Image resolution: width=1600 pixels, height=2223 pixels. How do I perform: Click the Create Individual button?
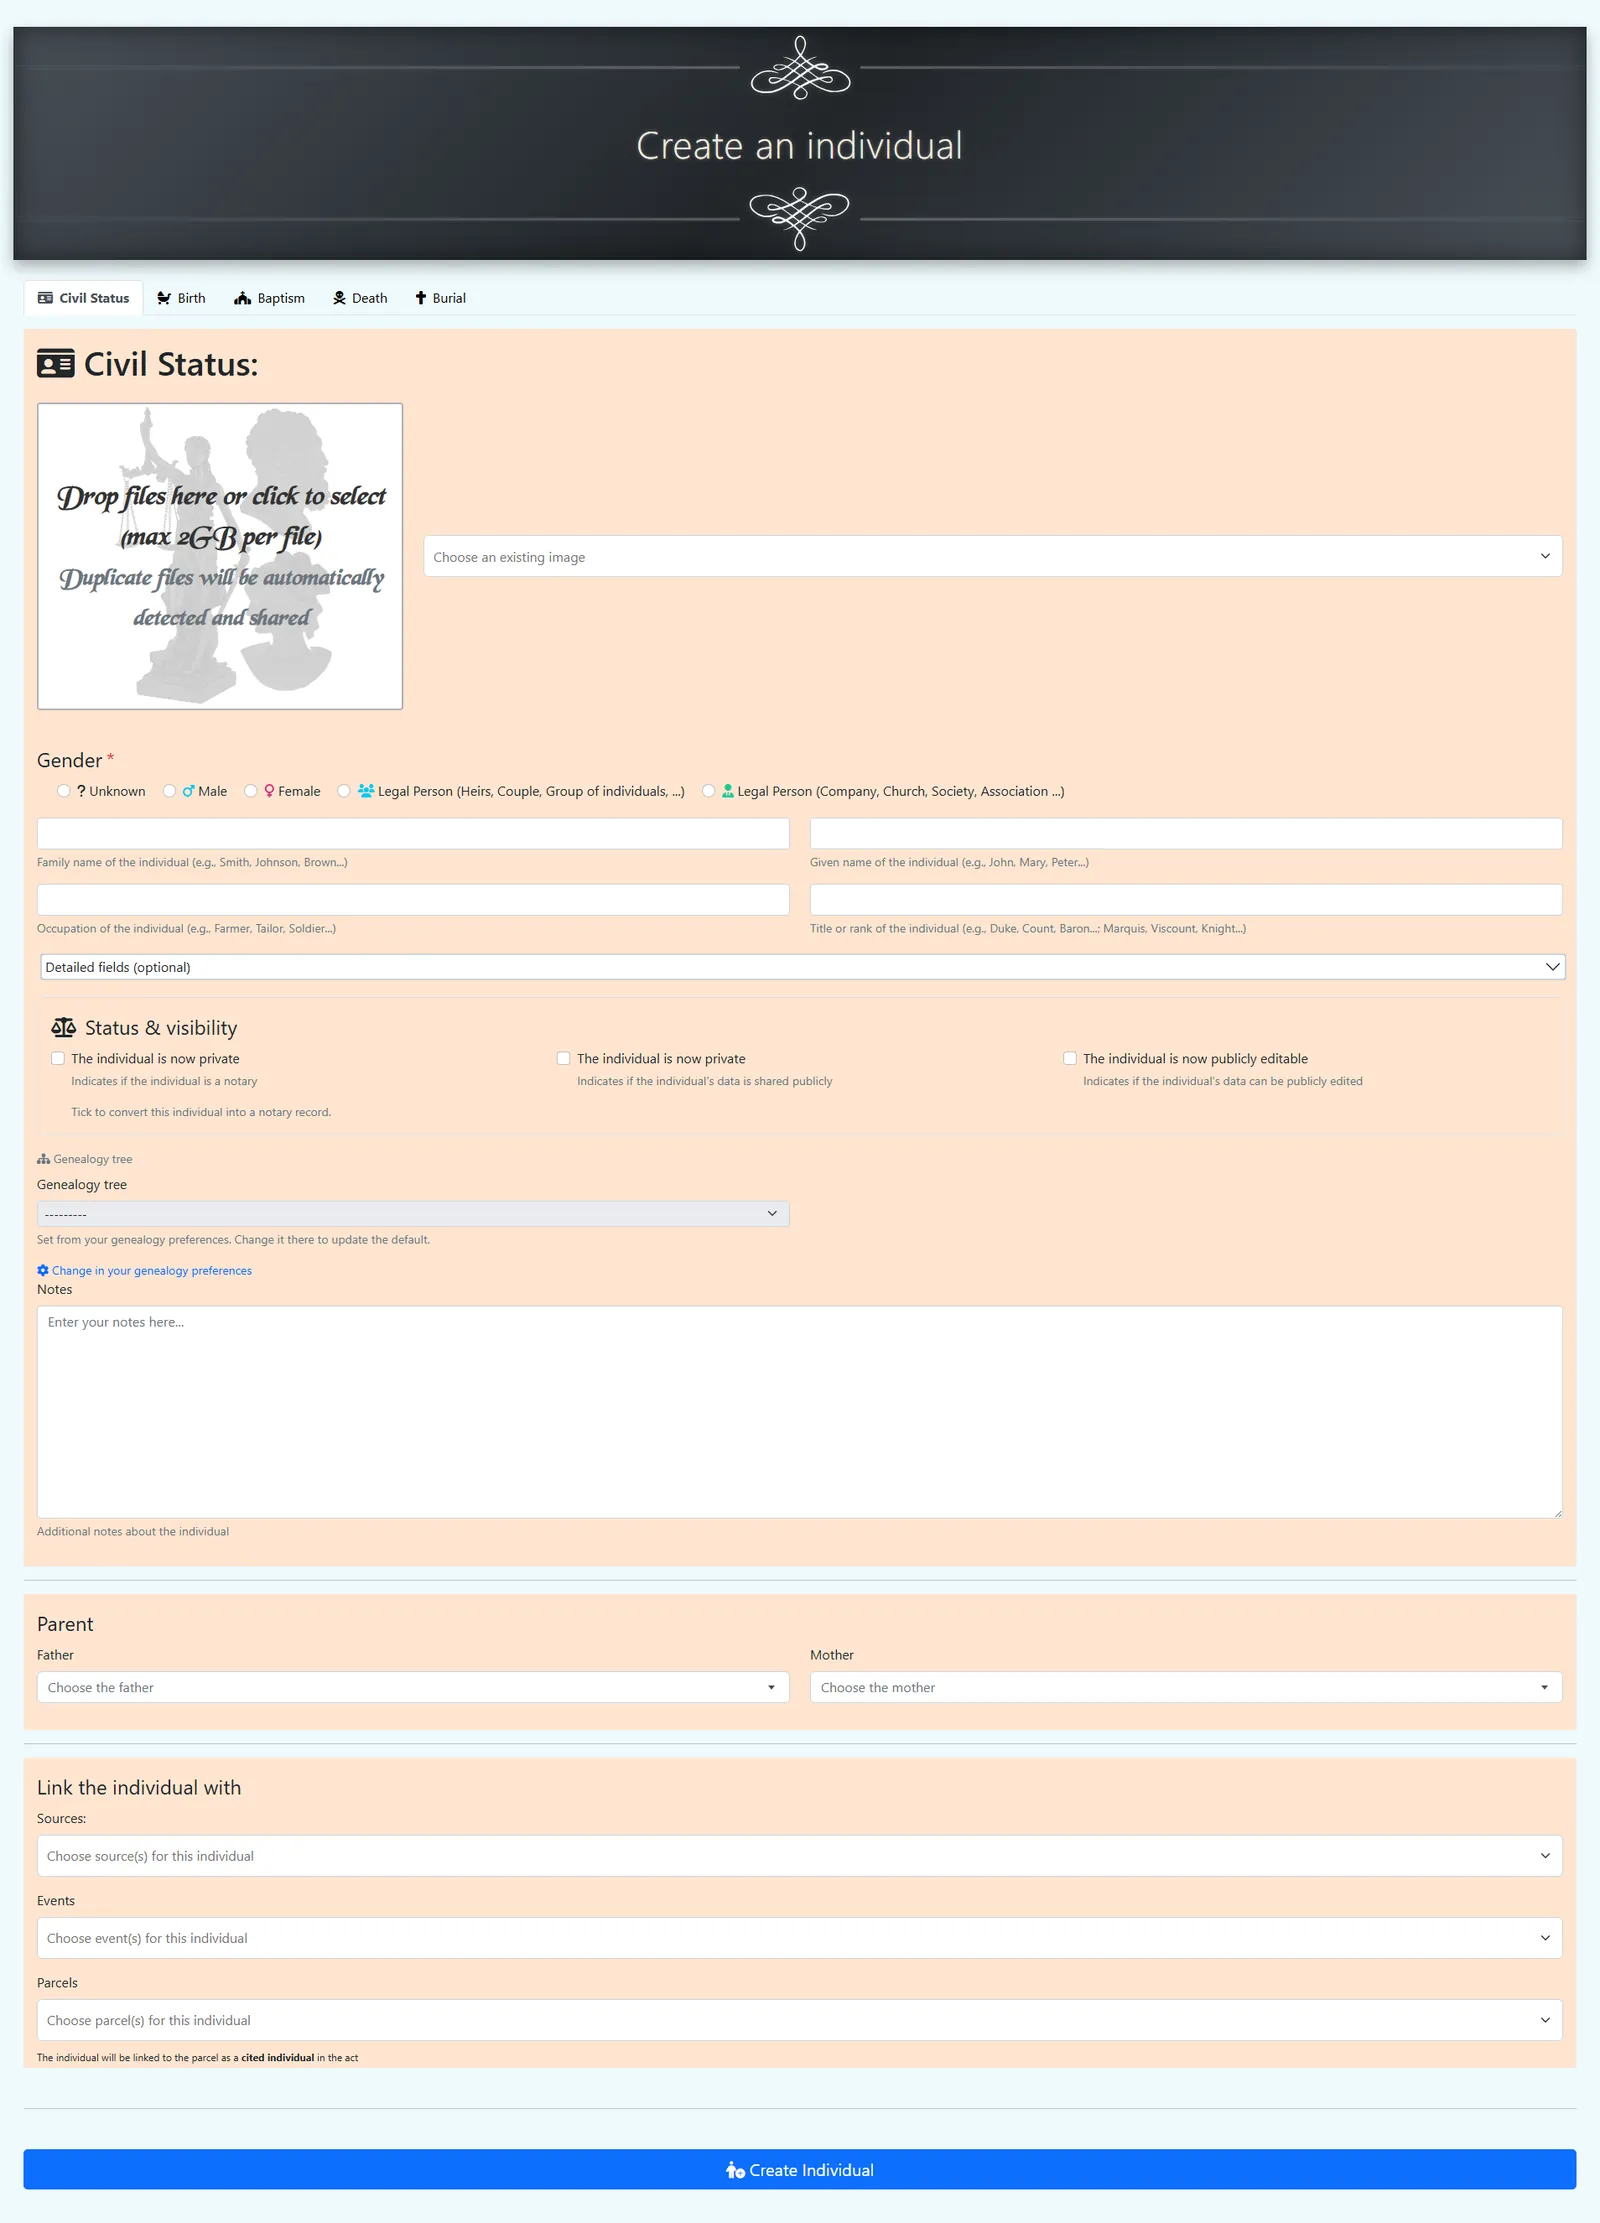pos(799,2169)
